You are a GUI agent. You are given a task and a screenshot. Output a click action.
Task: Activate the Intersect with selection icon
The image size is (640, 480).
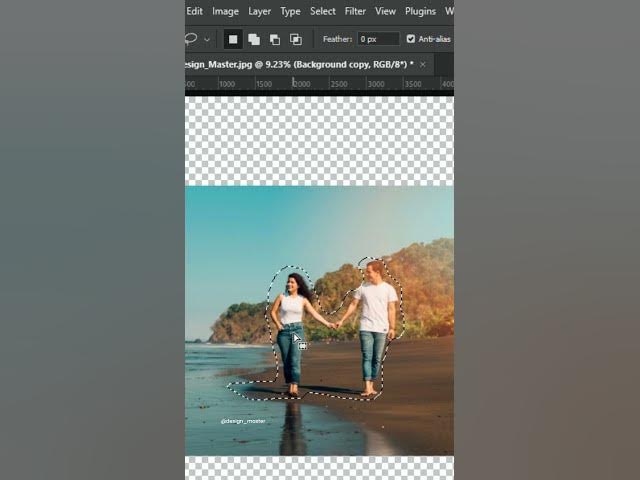tap(296, 39)
